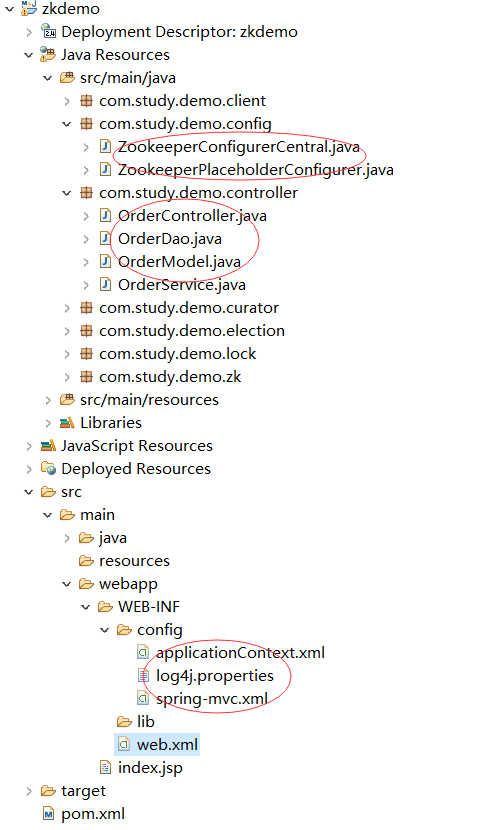The image size is (489, 830).
Task: Select the top-level src folder label
Action: 71,492
